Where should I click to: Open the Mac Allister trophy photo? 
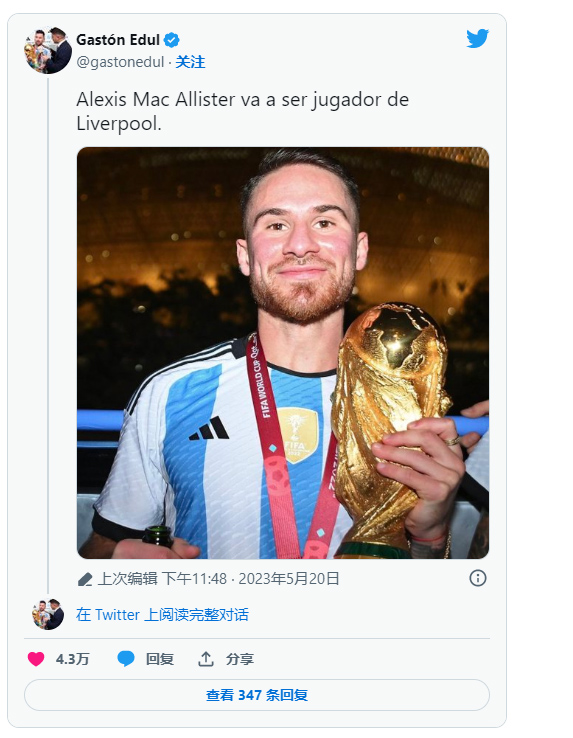pyautogui.click(x=283, y=353)
